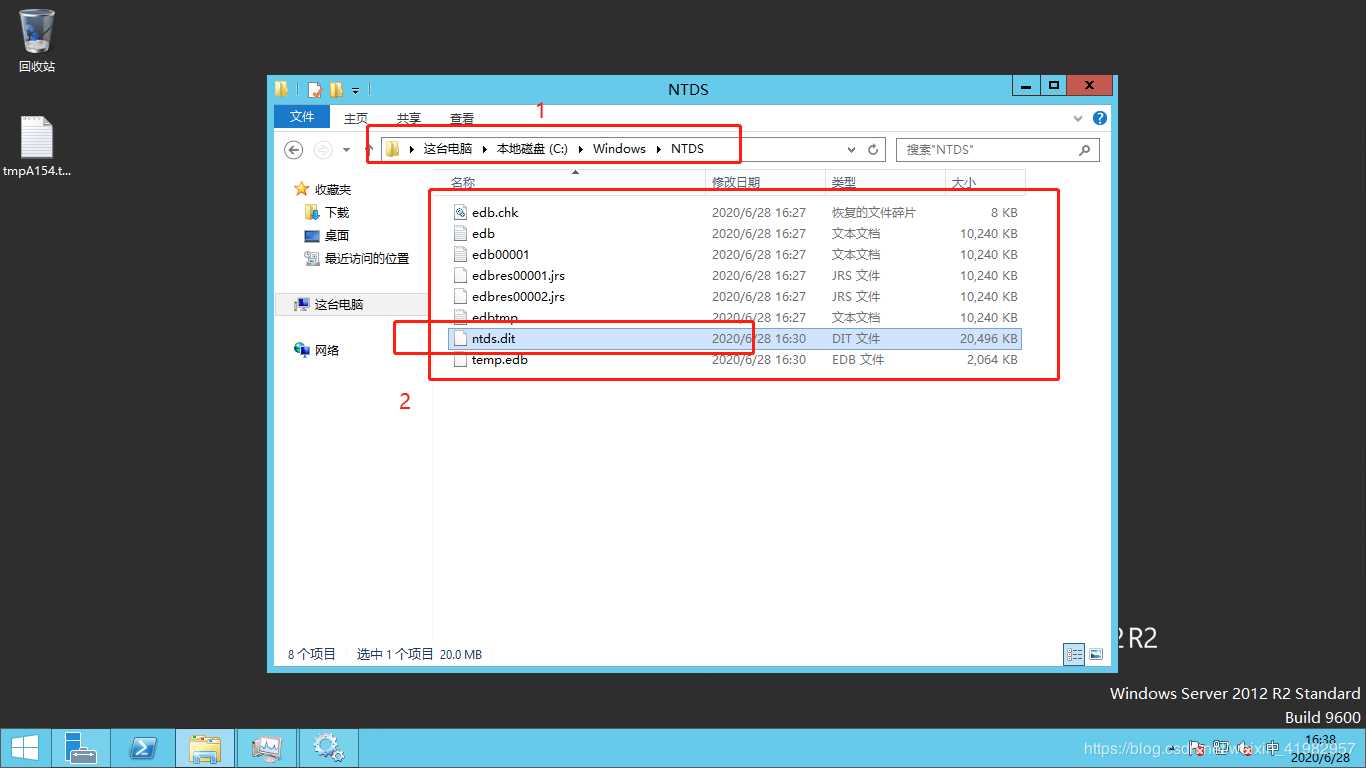Select the edb text document
The width and height of the screenshot is (1366, 768).
[735, 233]
